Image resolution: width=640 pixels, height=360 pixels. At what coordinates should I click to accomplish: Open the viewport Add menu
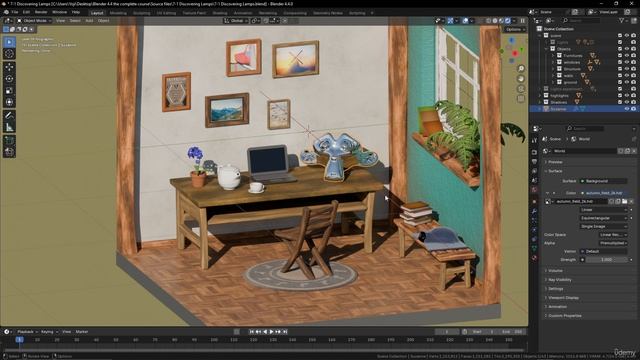[89, 20]
